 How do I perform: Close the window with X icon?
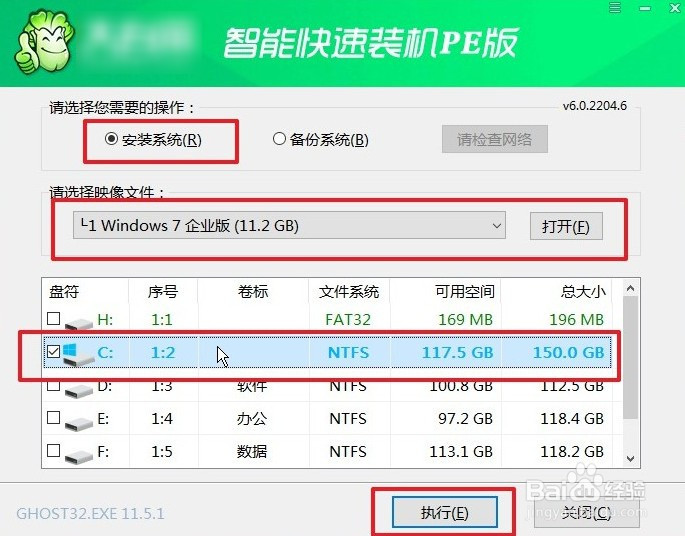pyautogui.click(x=675, y=8)
